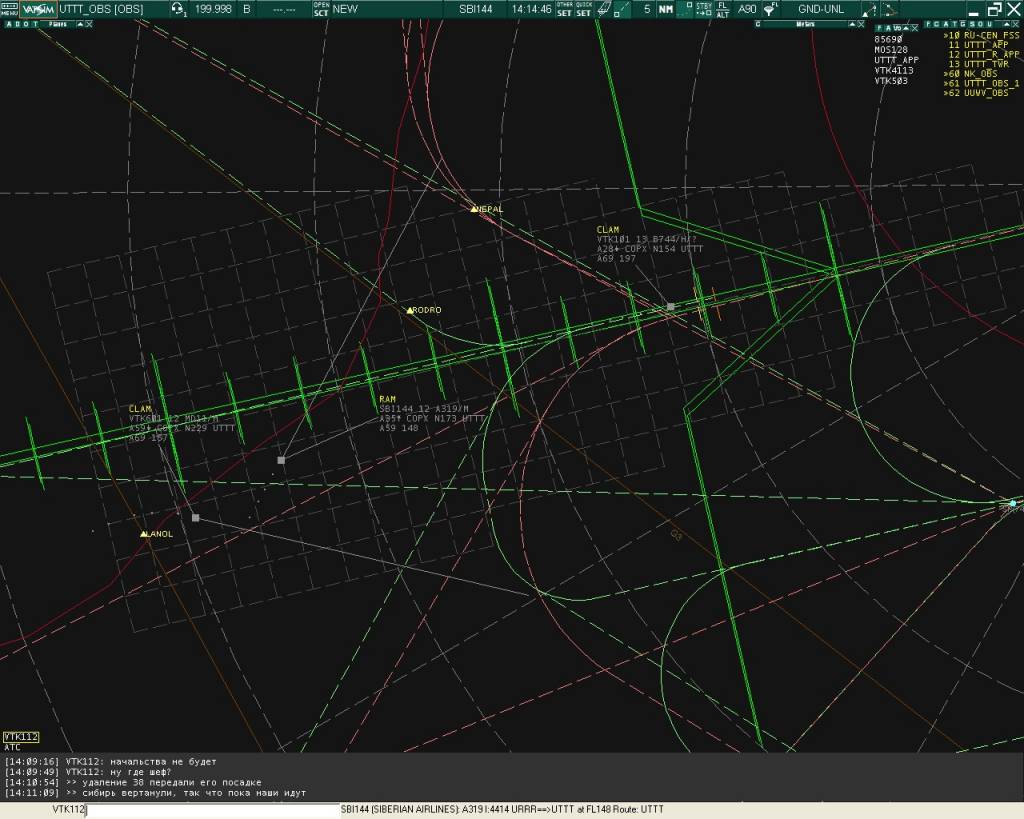
Task: Click the VTK101 aircraft radar tag
Action: (x=650, y=244)
